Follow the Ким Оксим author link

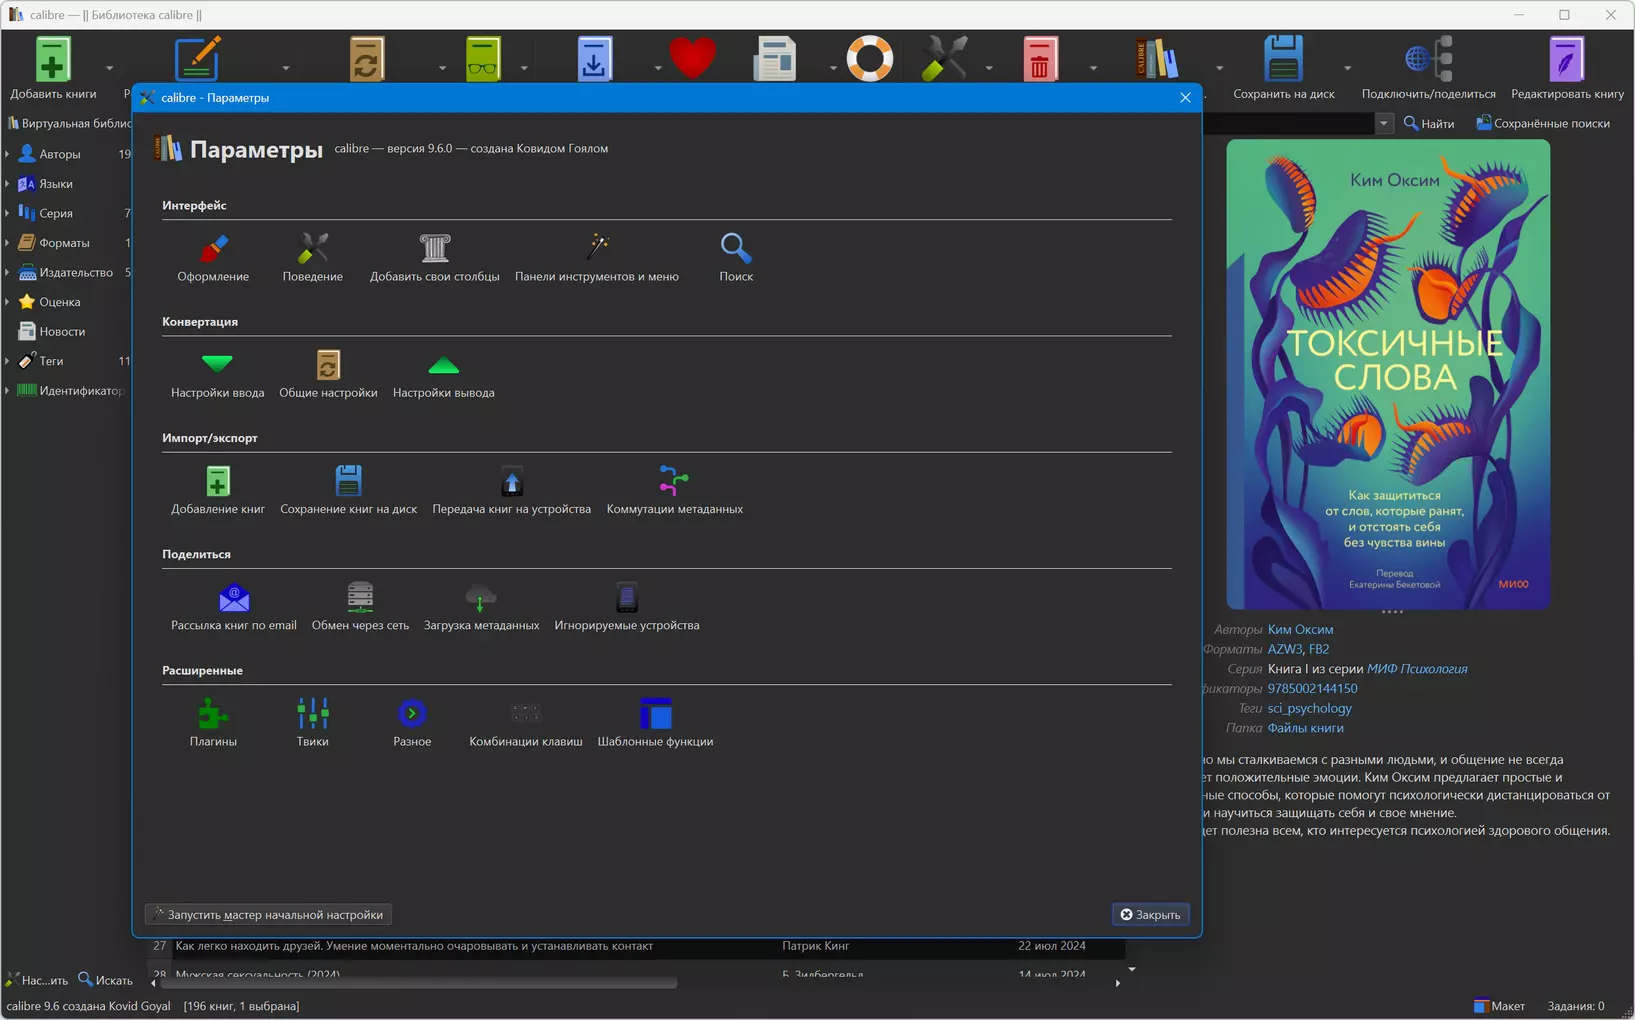click(x=1300, y=629)
